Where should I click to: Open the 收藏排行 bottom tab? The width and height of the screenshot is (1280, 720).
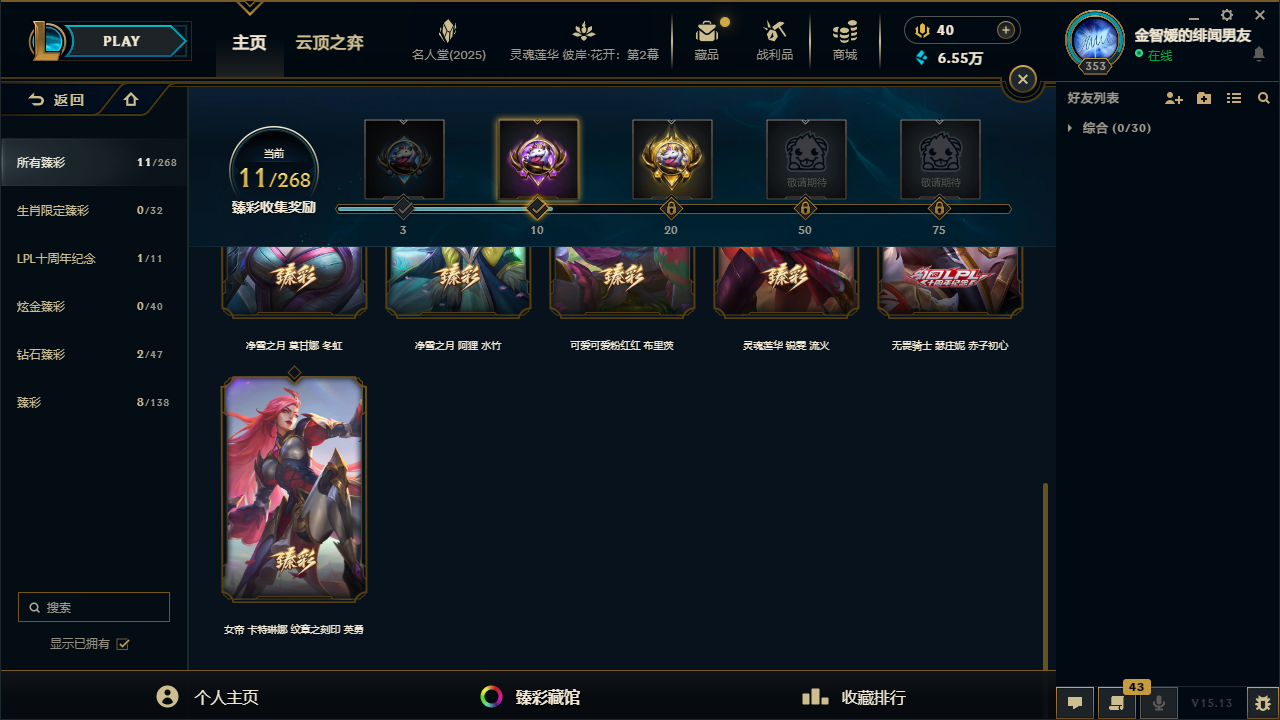854,697
